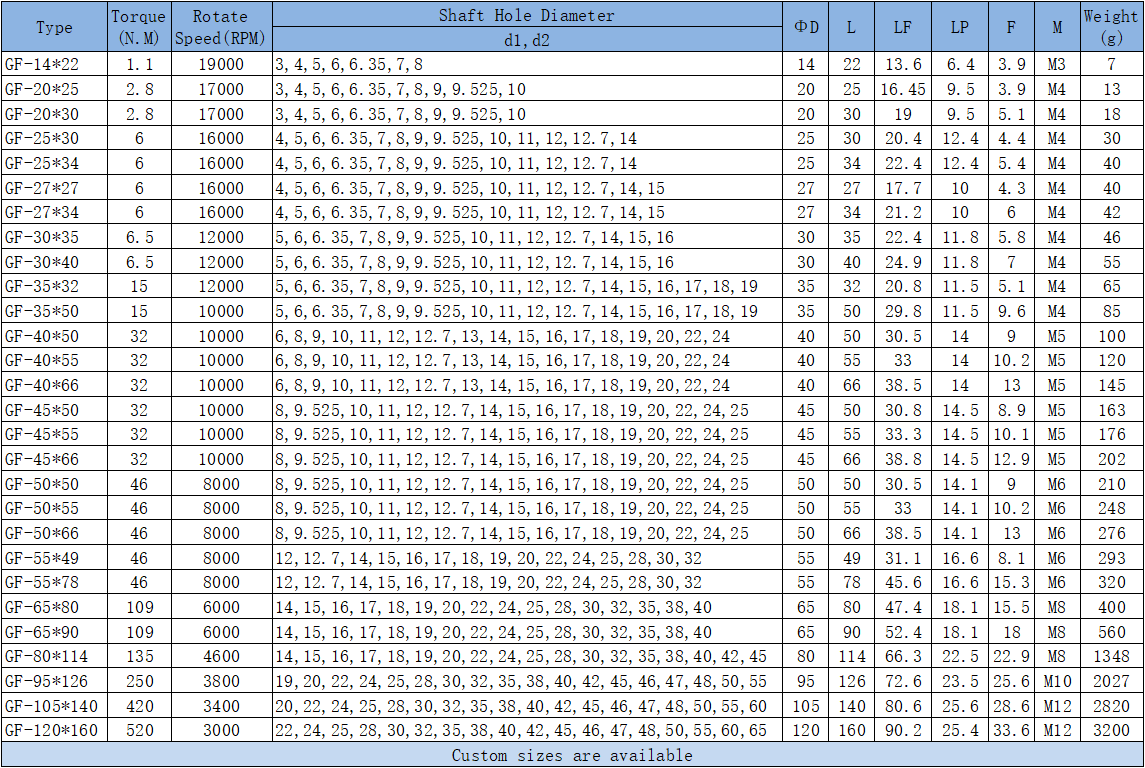The image size is (1145, 768).
Task: Click the LP column header
Action: (960, 27)
